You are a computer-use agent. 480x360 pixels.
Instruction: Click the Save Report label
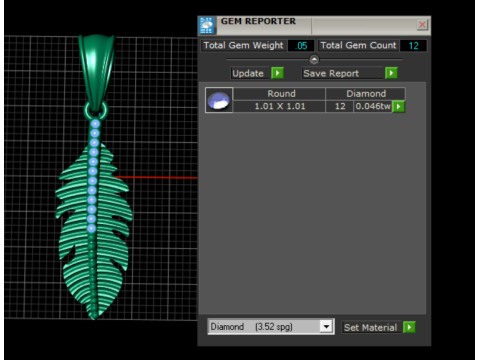[x=342, y=73]
